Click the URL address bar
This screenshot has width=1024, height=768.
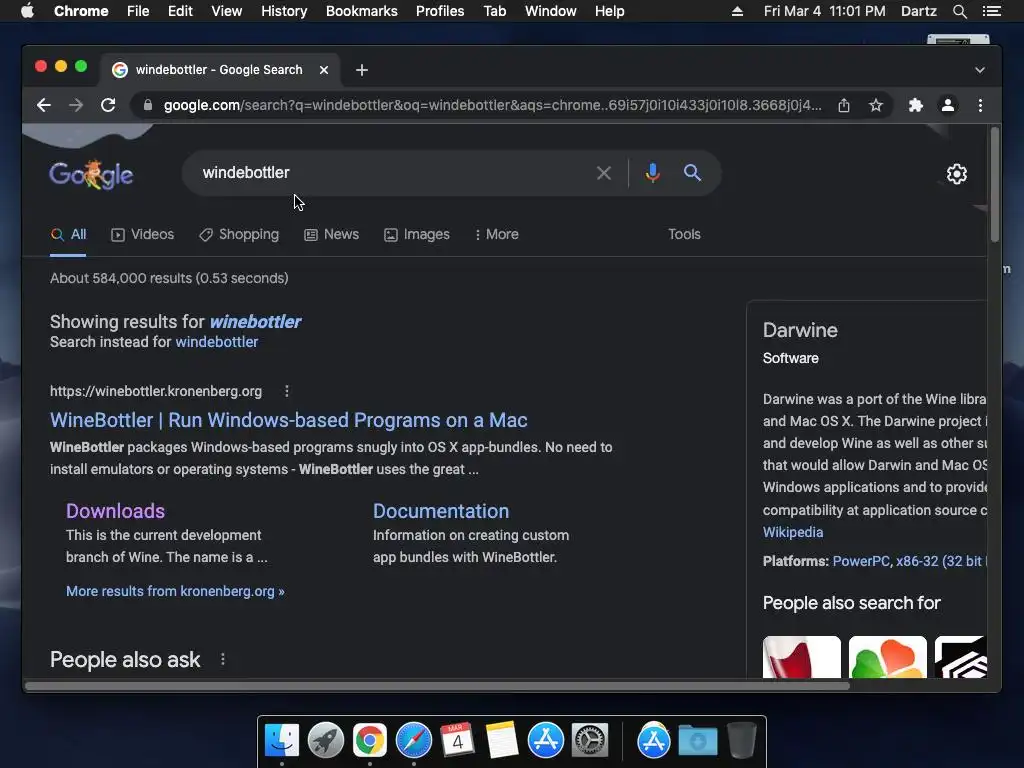click(493, 105)
